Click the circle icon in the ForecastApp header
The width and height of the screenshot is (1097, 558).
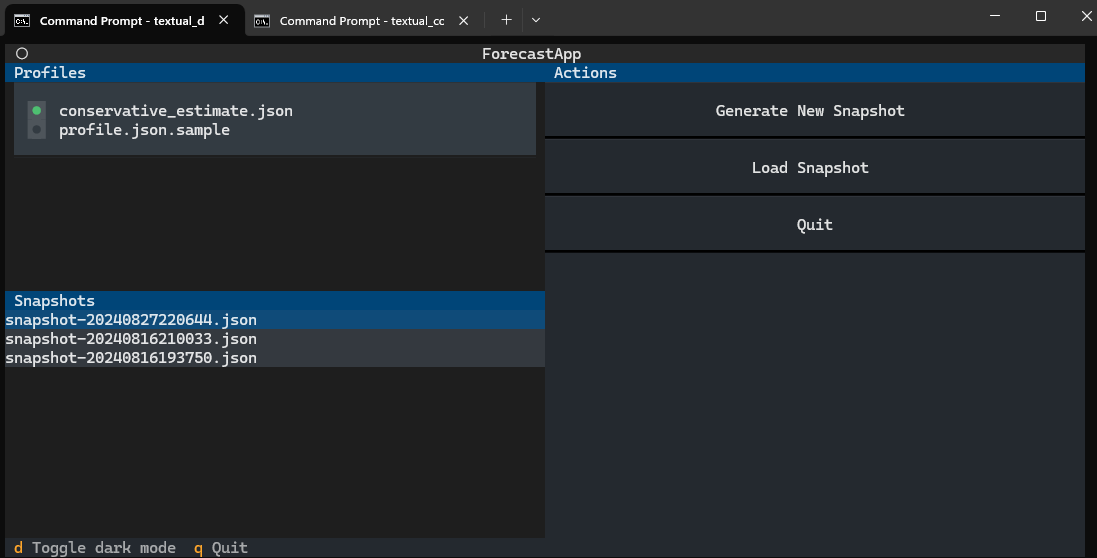pos(22,54)
